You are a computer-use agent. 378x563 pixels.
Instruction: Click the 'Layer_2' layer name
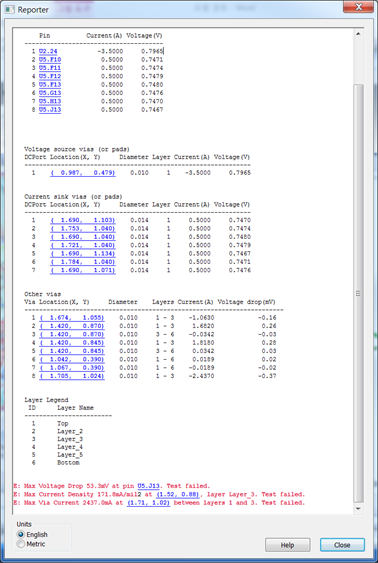(x=70, y=431)
